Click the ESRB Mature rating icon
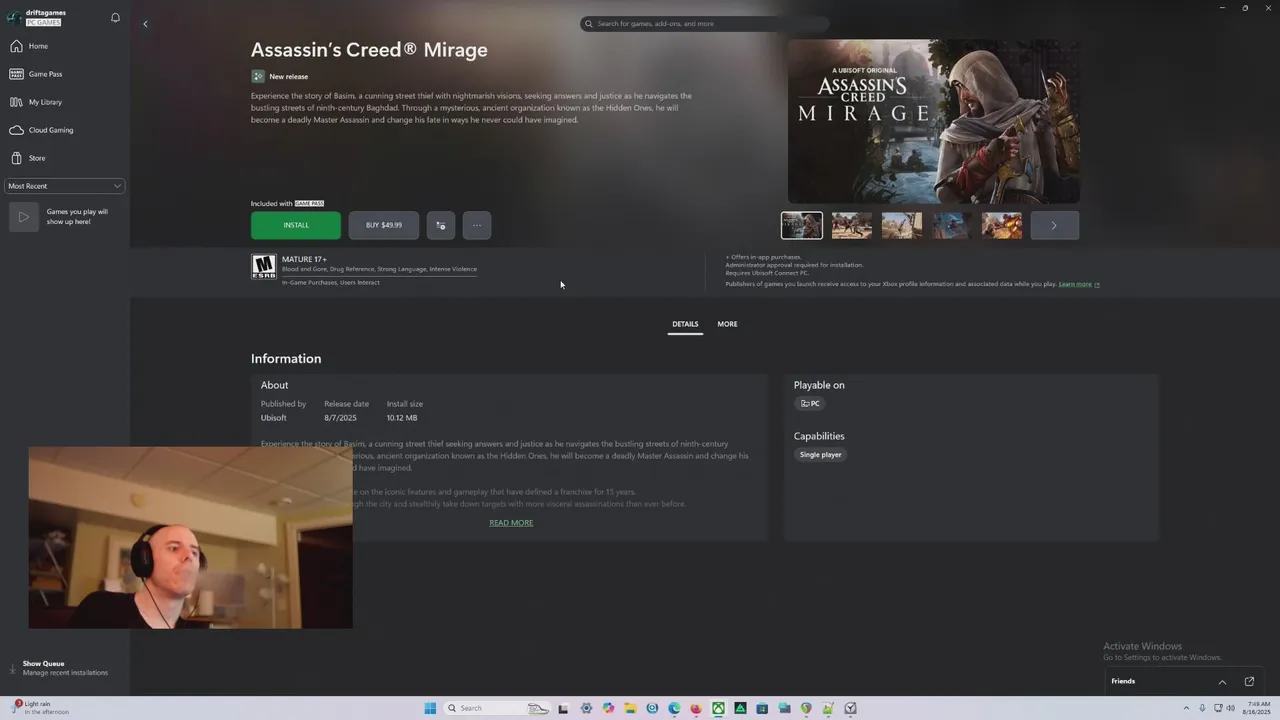 [264, 266]
